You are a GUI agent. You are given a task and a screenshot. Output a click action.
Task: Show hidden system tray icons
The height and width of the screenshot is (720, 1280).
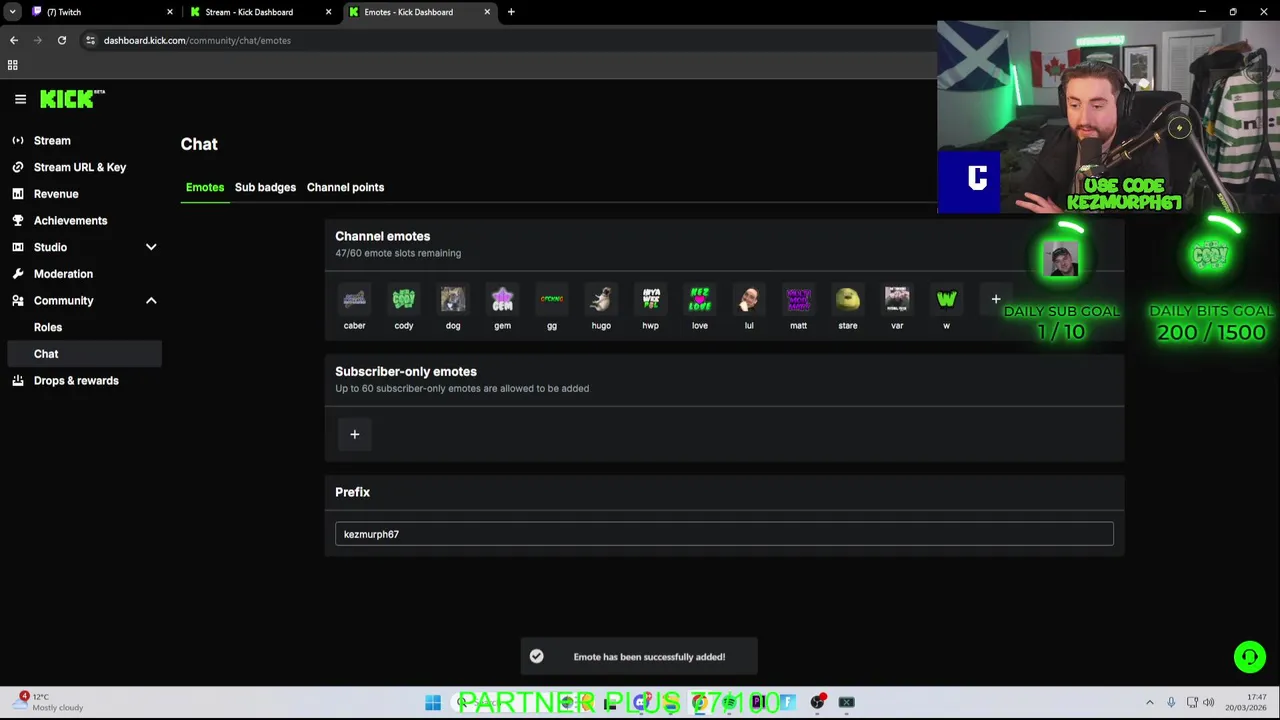tap(1149, 703)
